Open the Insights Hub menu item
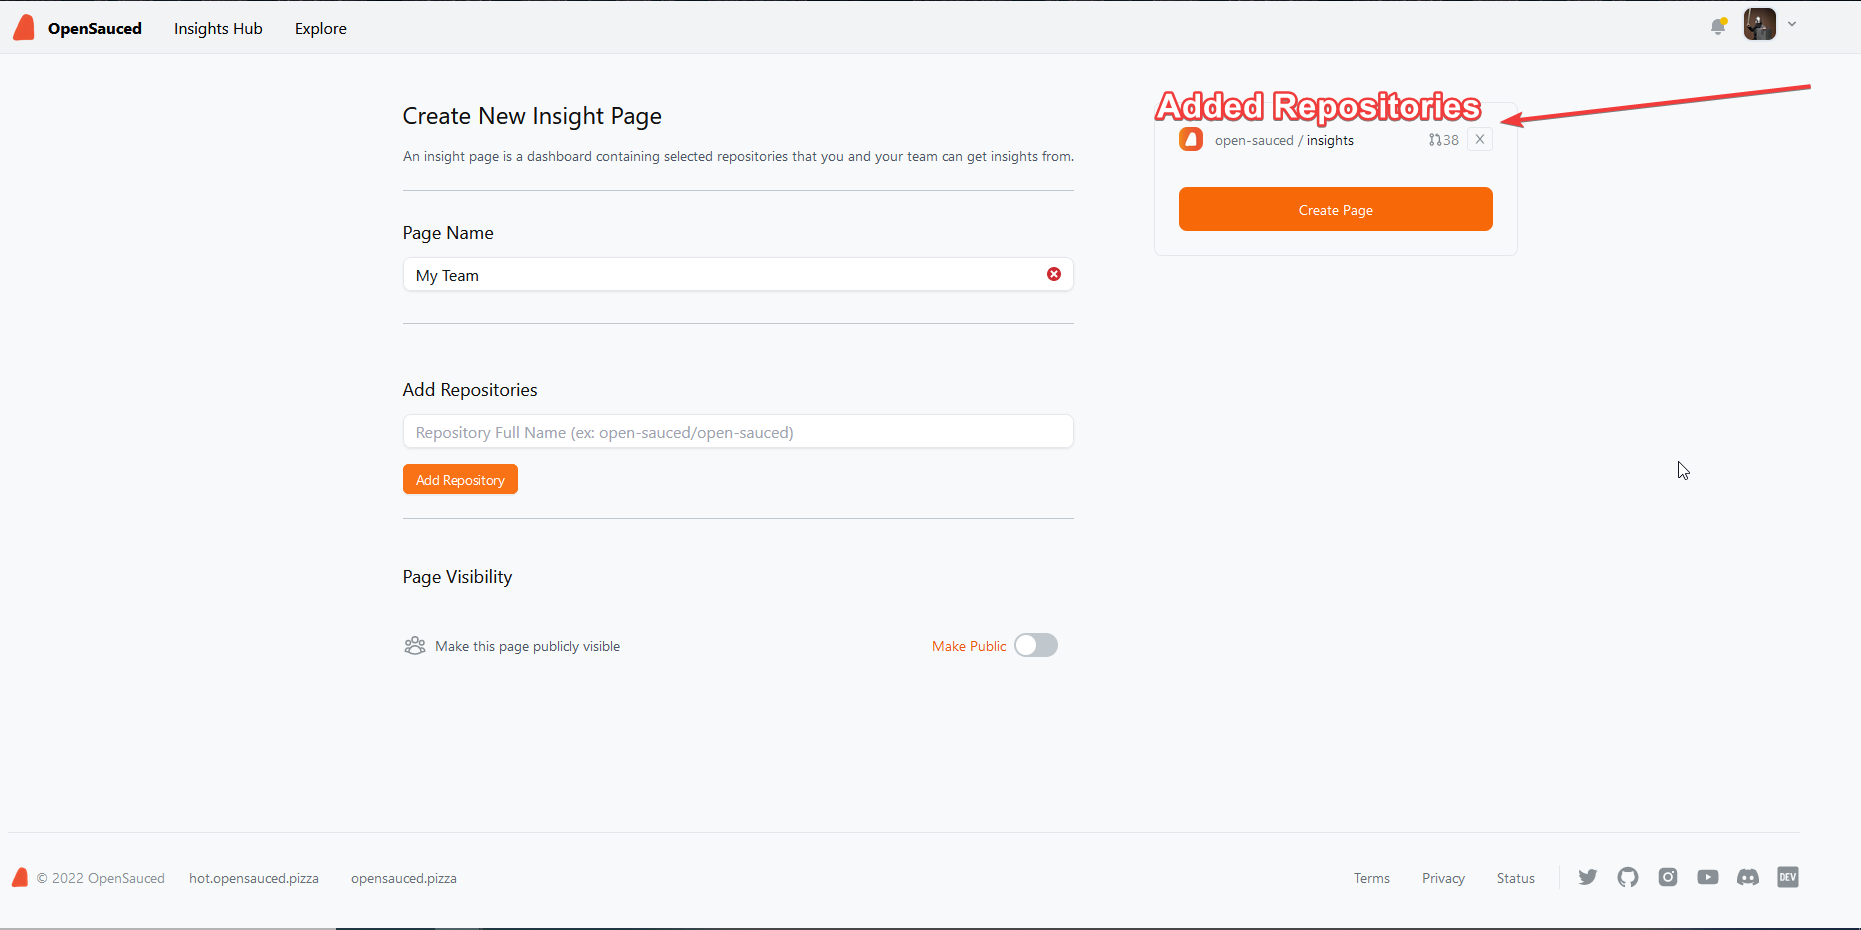This screenshot has width=1861, height=930. [x=217, y=28]
